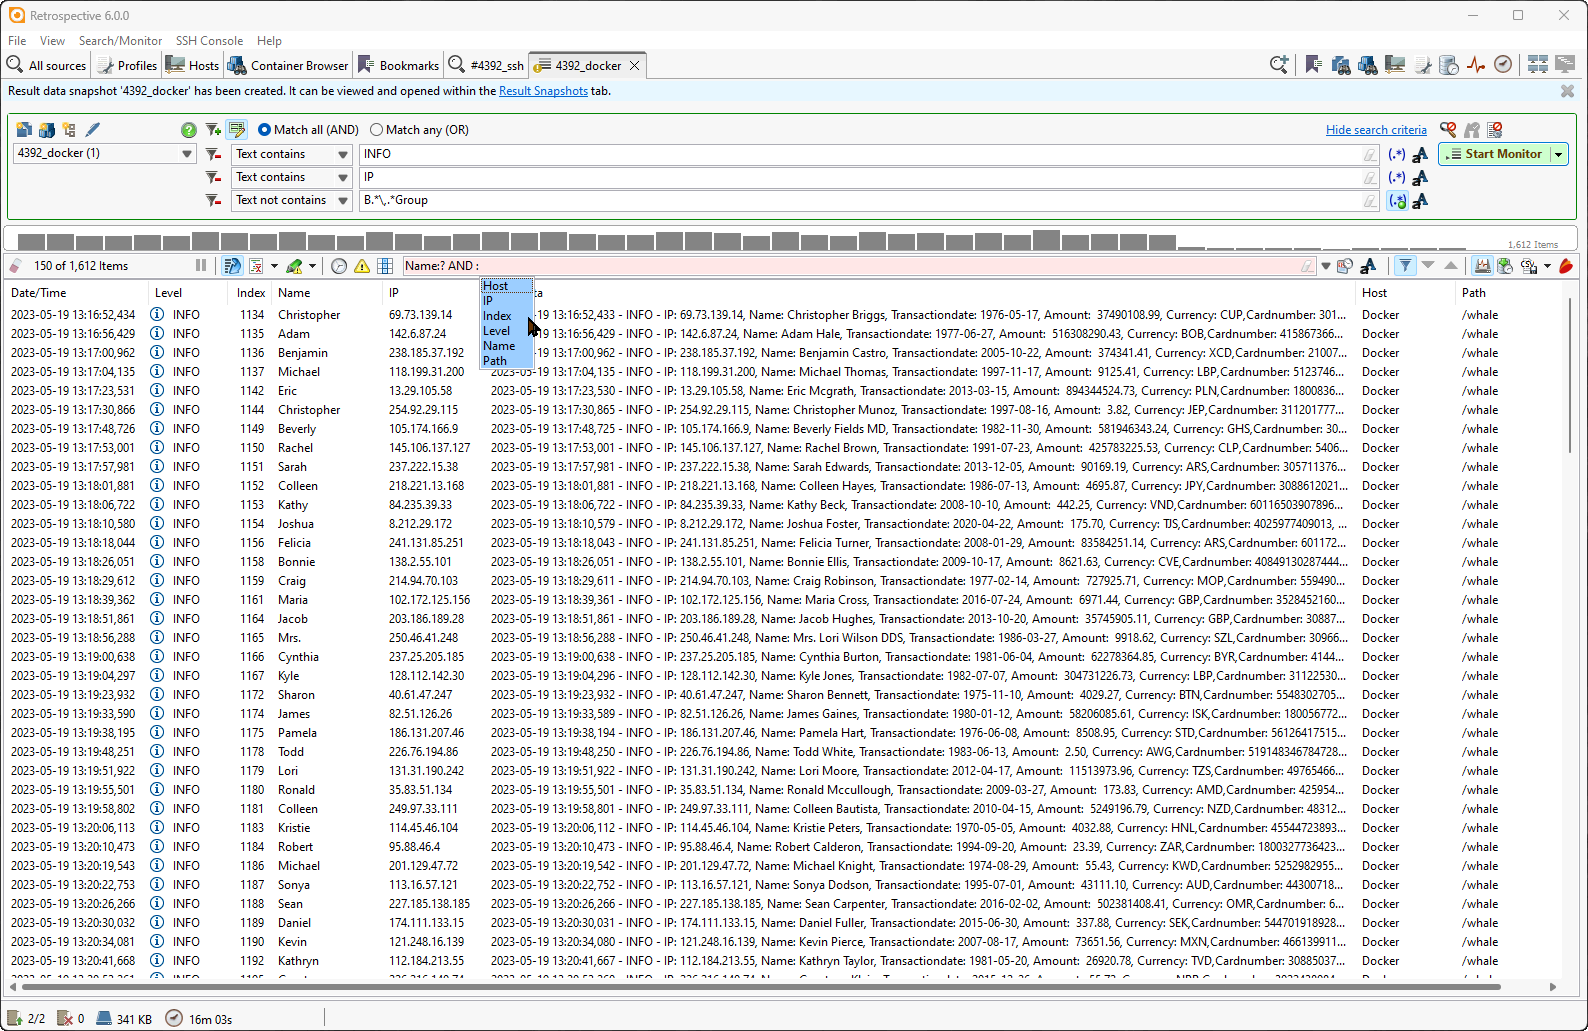Toggle regex for the IP criterion
This screenshot has height=1031, width=1588.
click(x=1397, y=177)
